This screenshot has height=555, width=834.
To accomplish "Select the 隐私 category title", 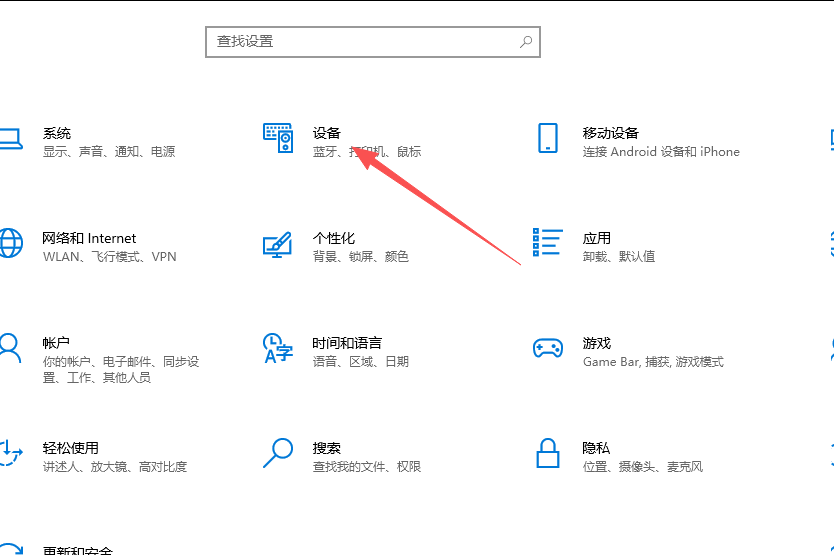I will [596, 448].
